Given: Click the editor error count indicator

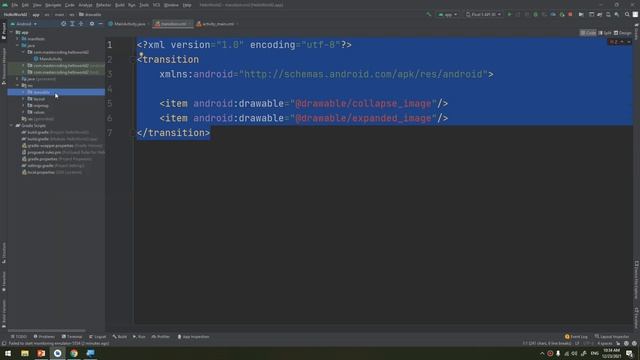Looking at the screenshot, I should 614,42.
